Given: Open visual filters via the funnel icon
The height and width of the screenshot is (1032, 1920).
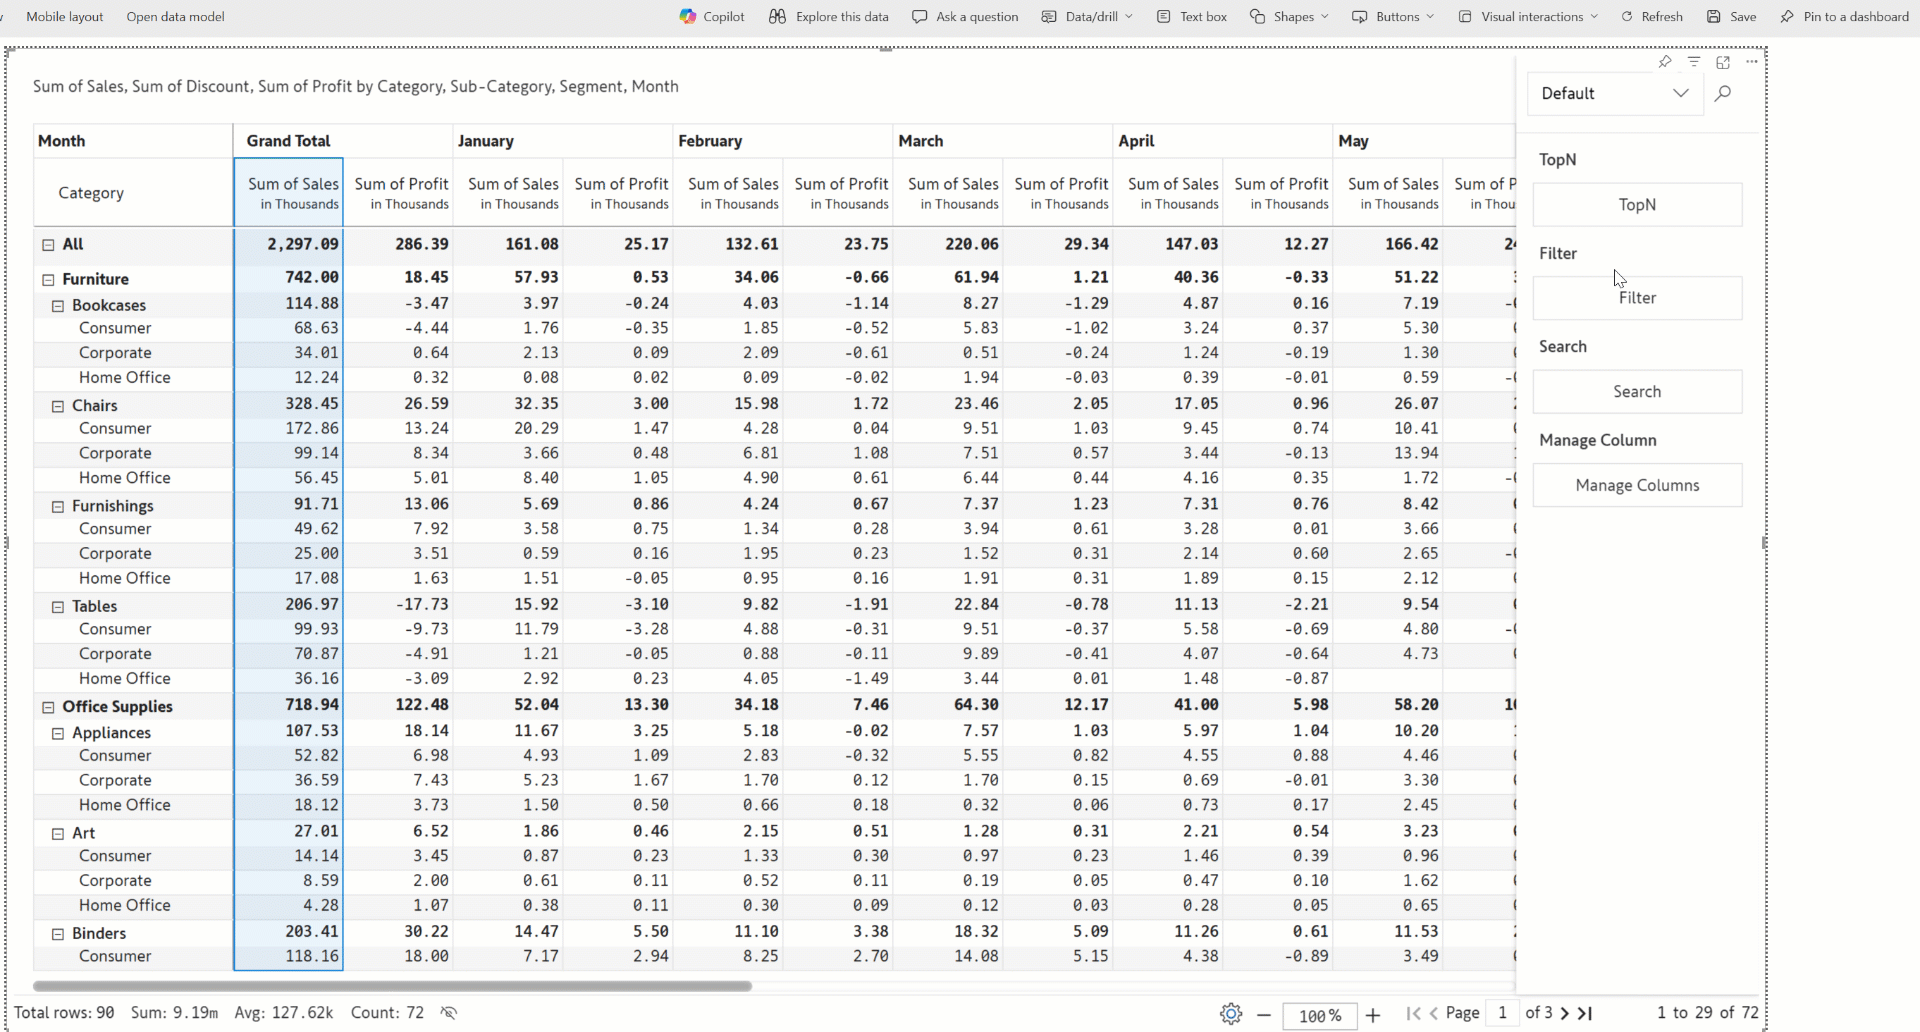Looking at the screenshot, I should pos(1694,62).
